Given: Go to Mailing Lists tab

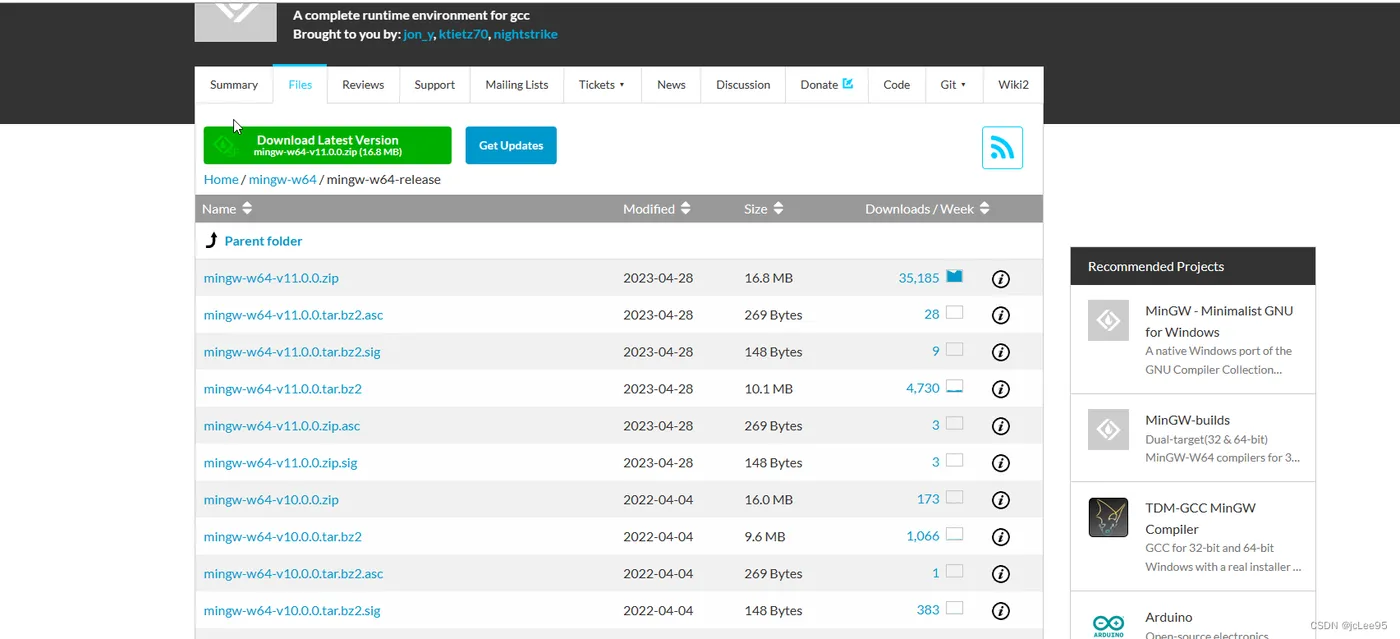Looking at the screenshot, I should (x=517, y=85).
